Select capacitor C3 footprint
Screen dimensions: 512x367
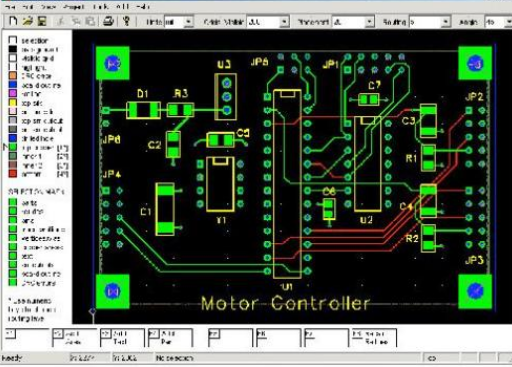(428, 121)
